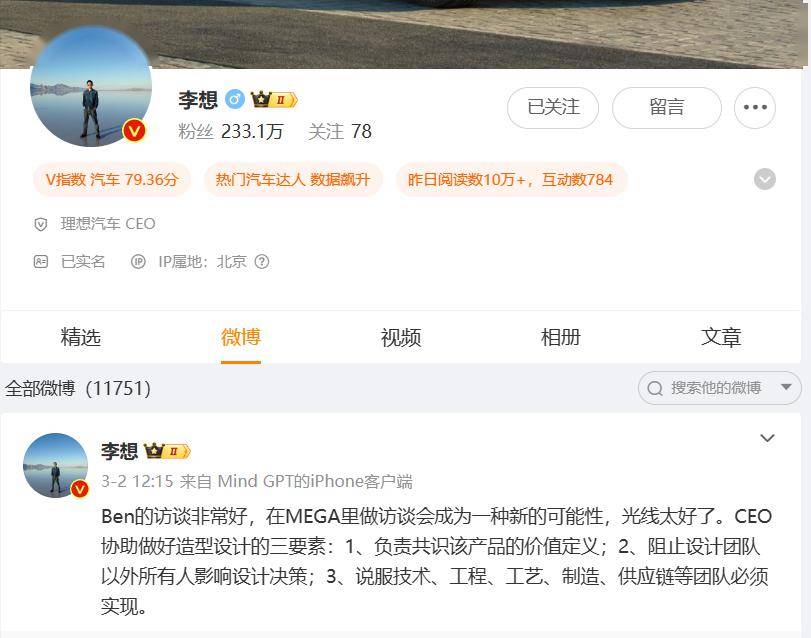
Task: Expand the tag row with gray chevron circle
Action: point(764,179)
